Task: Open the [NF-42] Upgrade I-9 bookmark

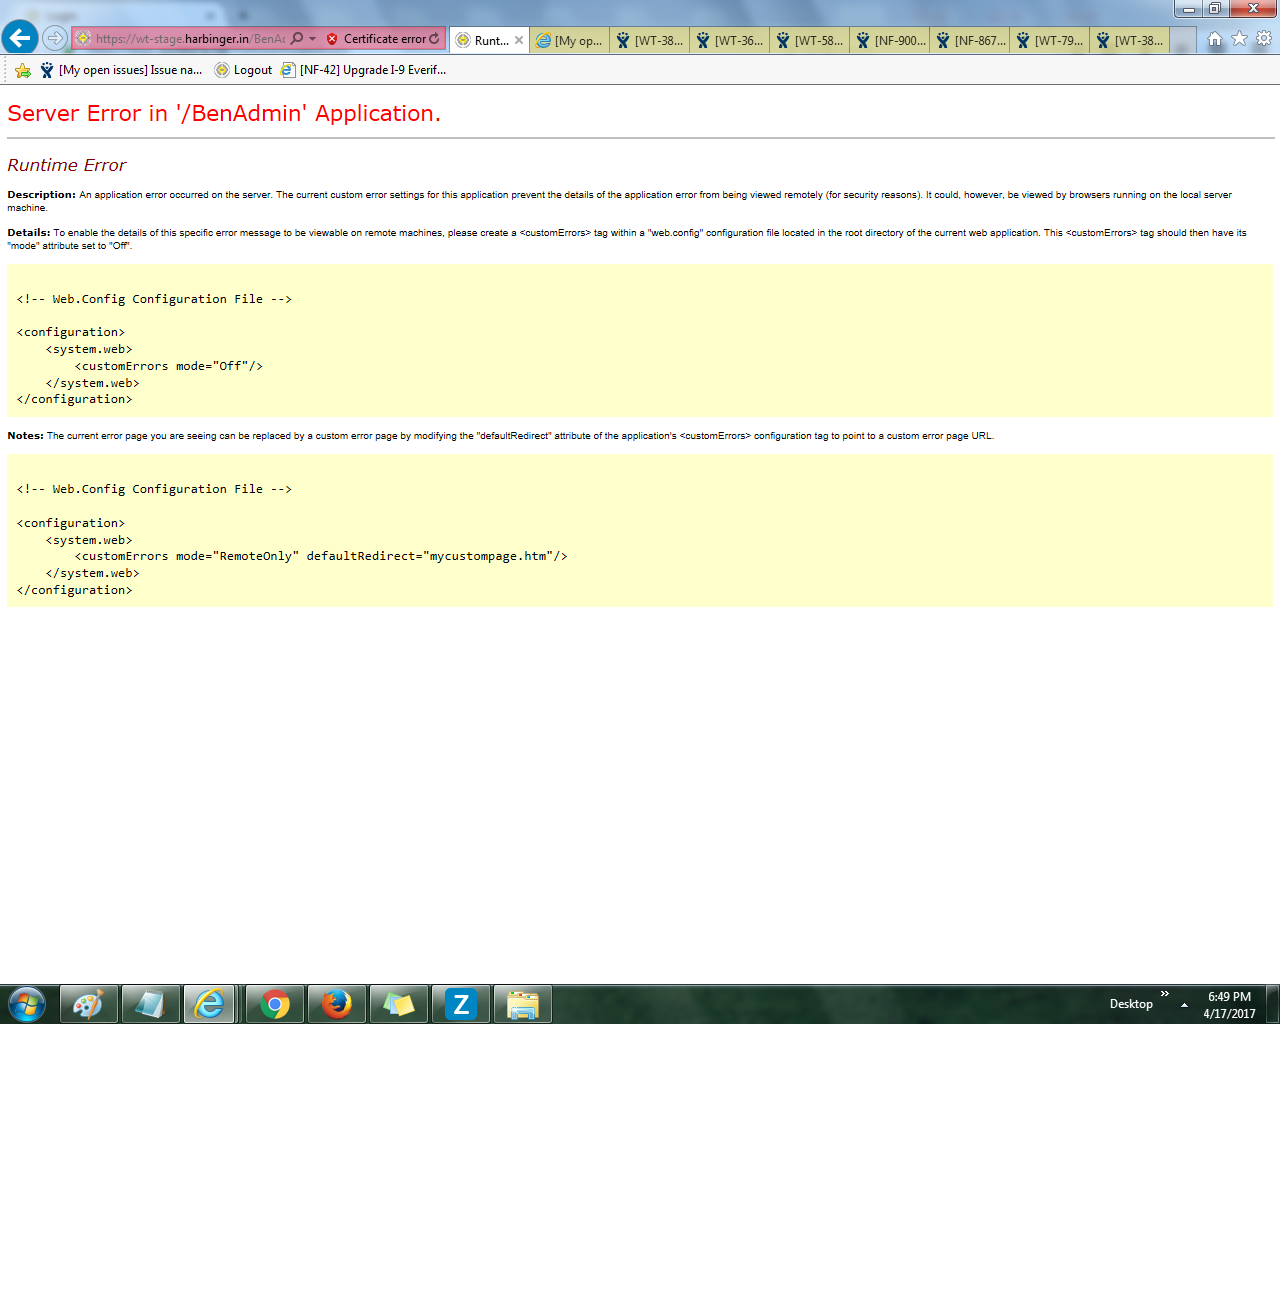Action: [x=363, y=70]
